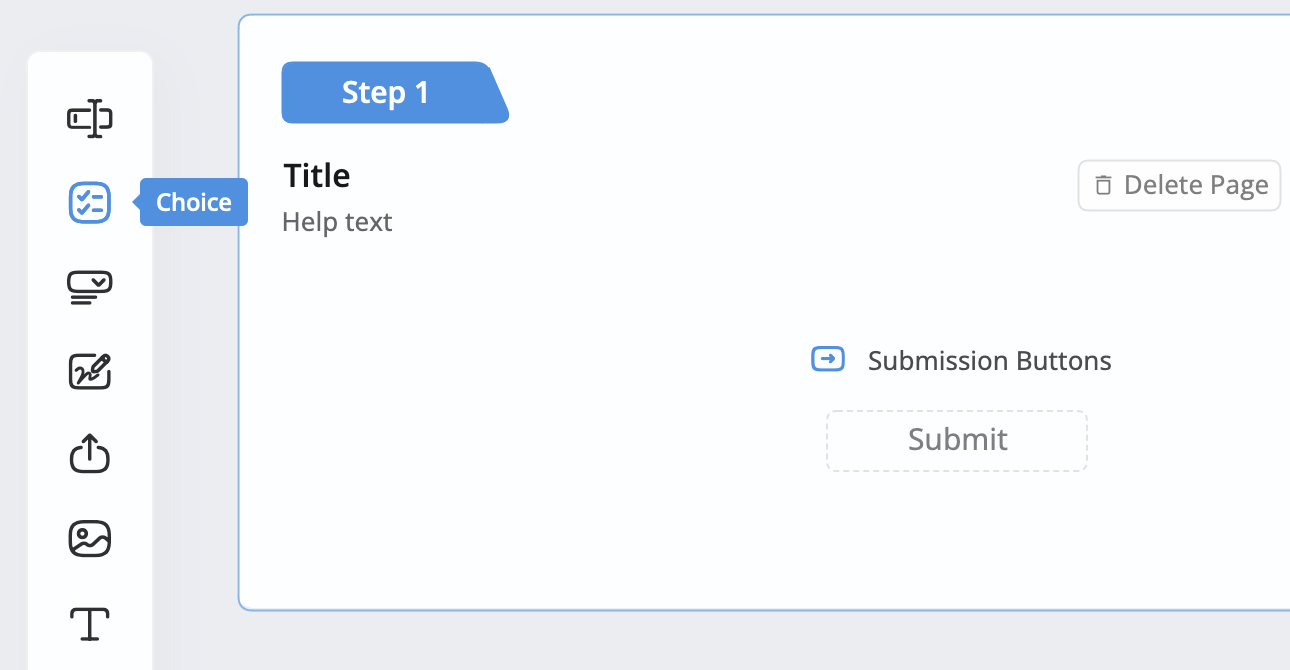
Task: Pick the dropdown field sidebar icon
Action: click(90, 287)
